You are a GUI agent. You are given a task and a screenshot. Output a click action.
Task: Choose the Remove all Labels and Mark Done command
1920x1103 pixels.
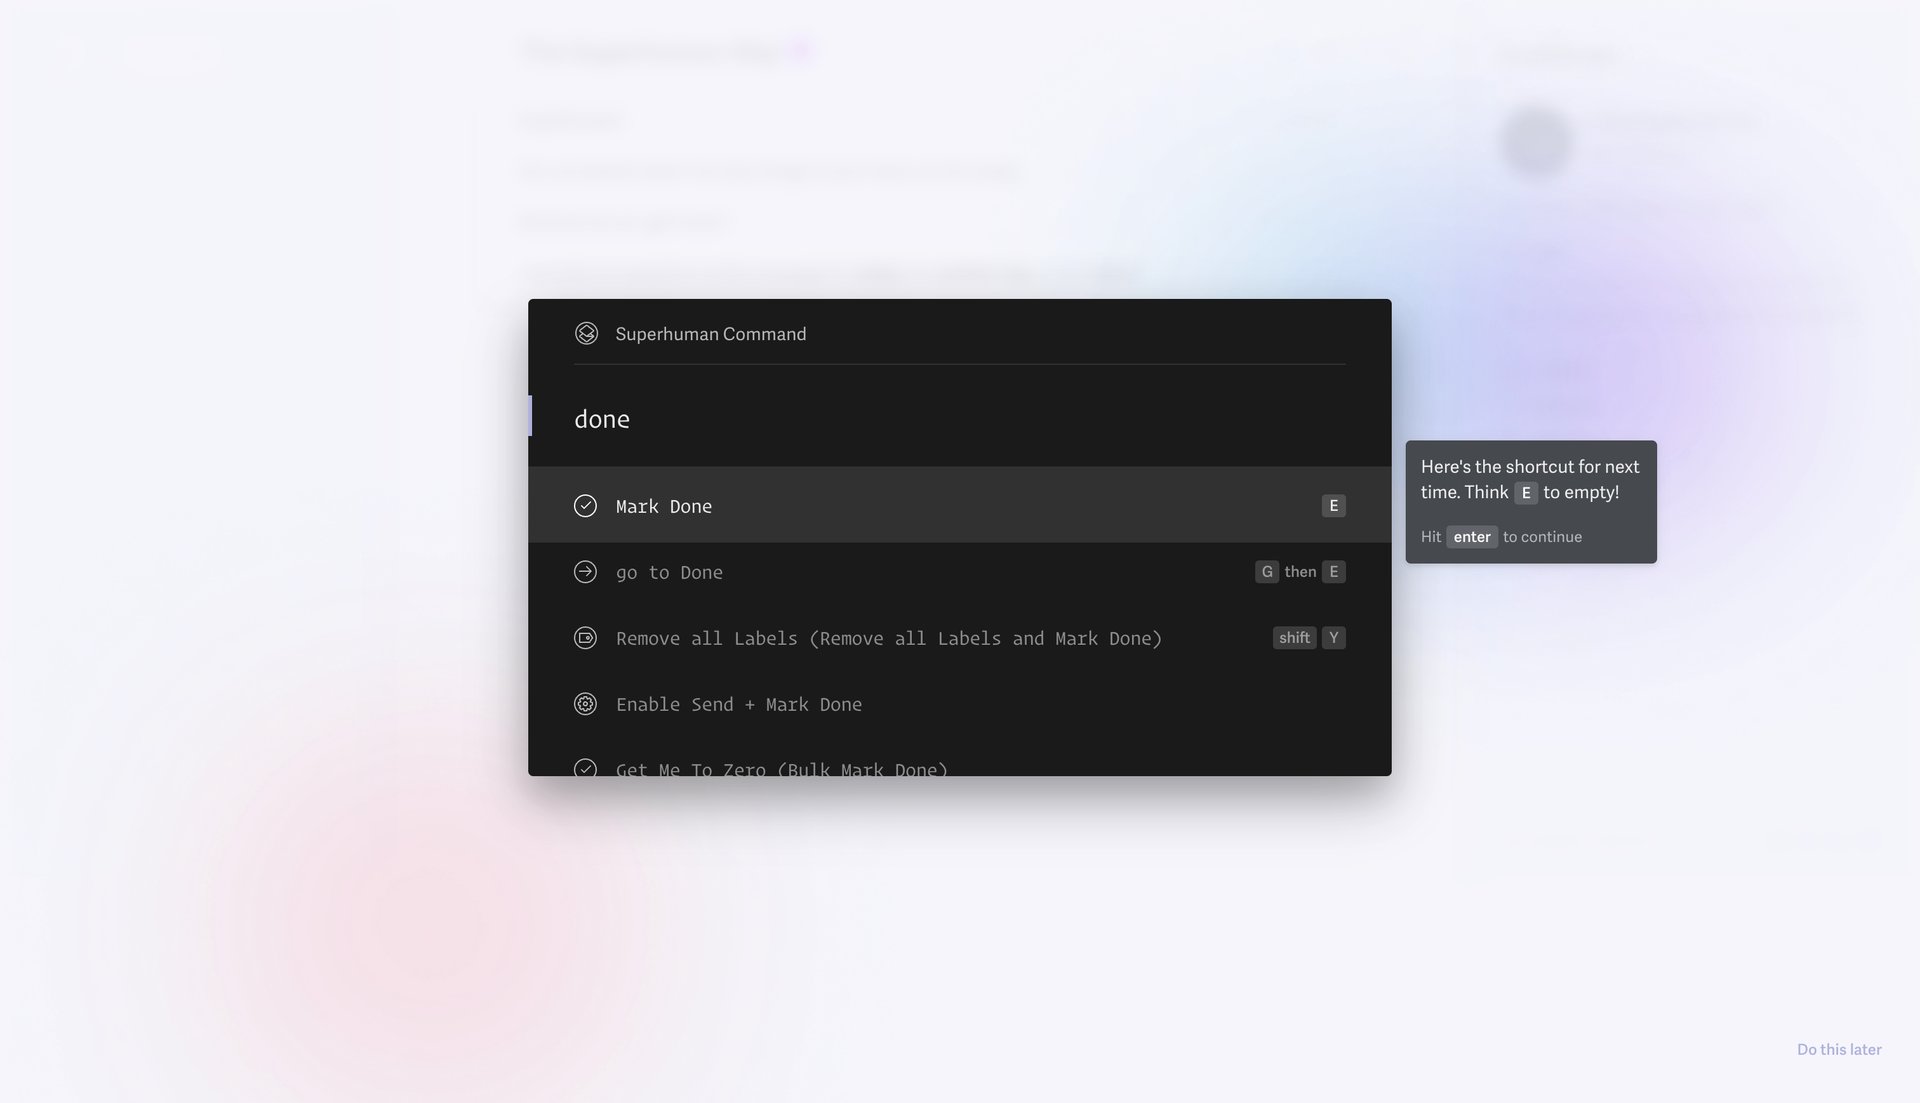coord(889,637)
